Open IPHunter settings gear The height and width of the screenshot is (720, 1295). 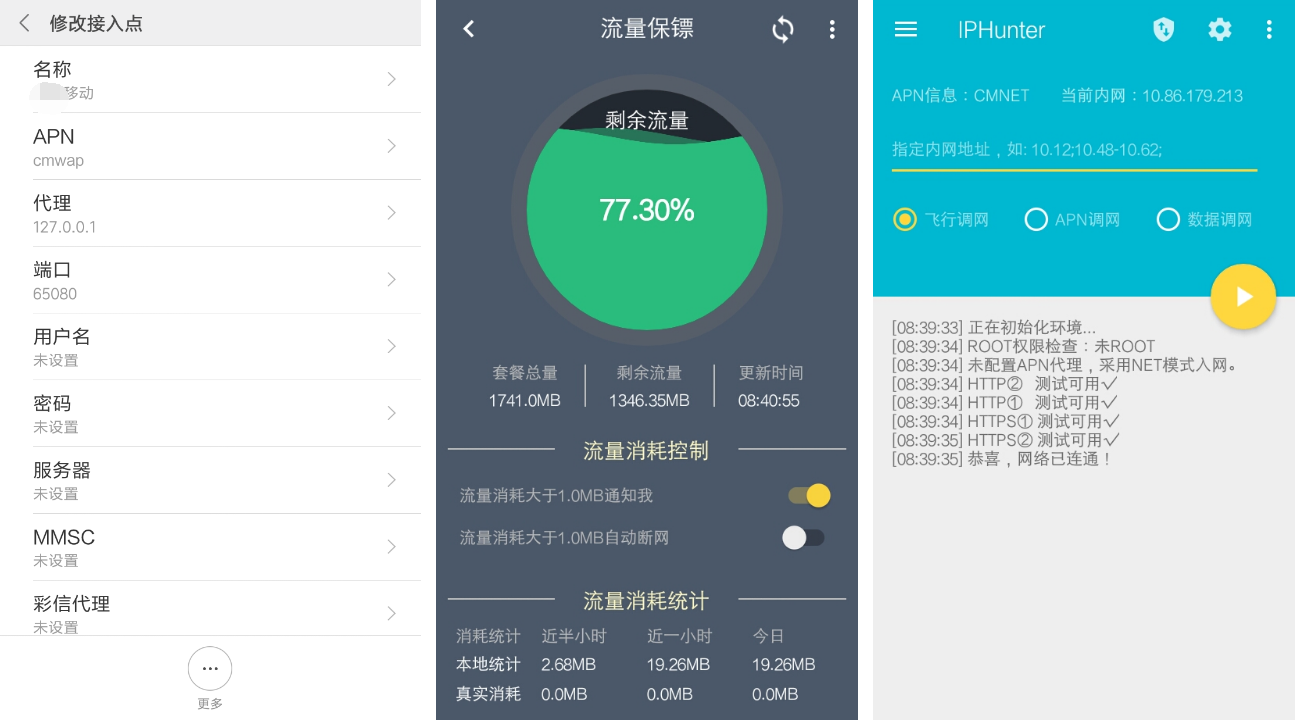click(x=1220, y=29)
